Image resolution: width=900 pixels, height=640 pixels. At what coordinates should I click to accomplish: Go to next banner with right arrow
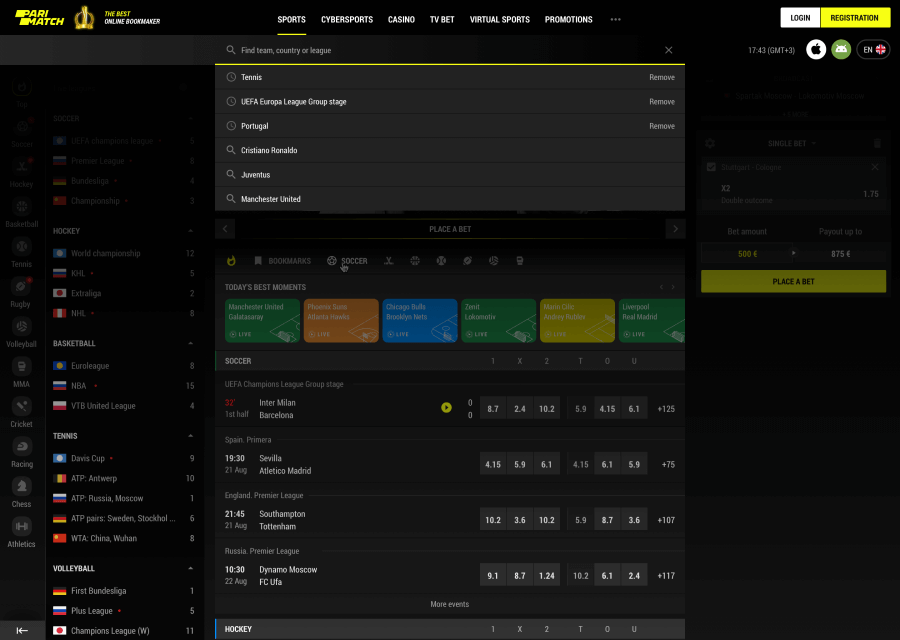pyautogui.click(x=675, y=228)
